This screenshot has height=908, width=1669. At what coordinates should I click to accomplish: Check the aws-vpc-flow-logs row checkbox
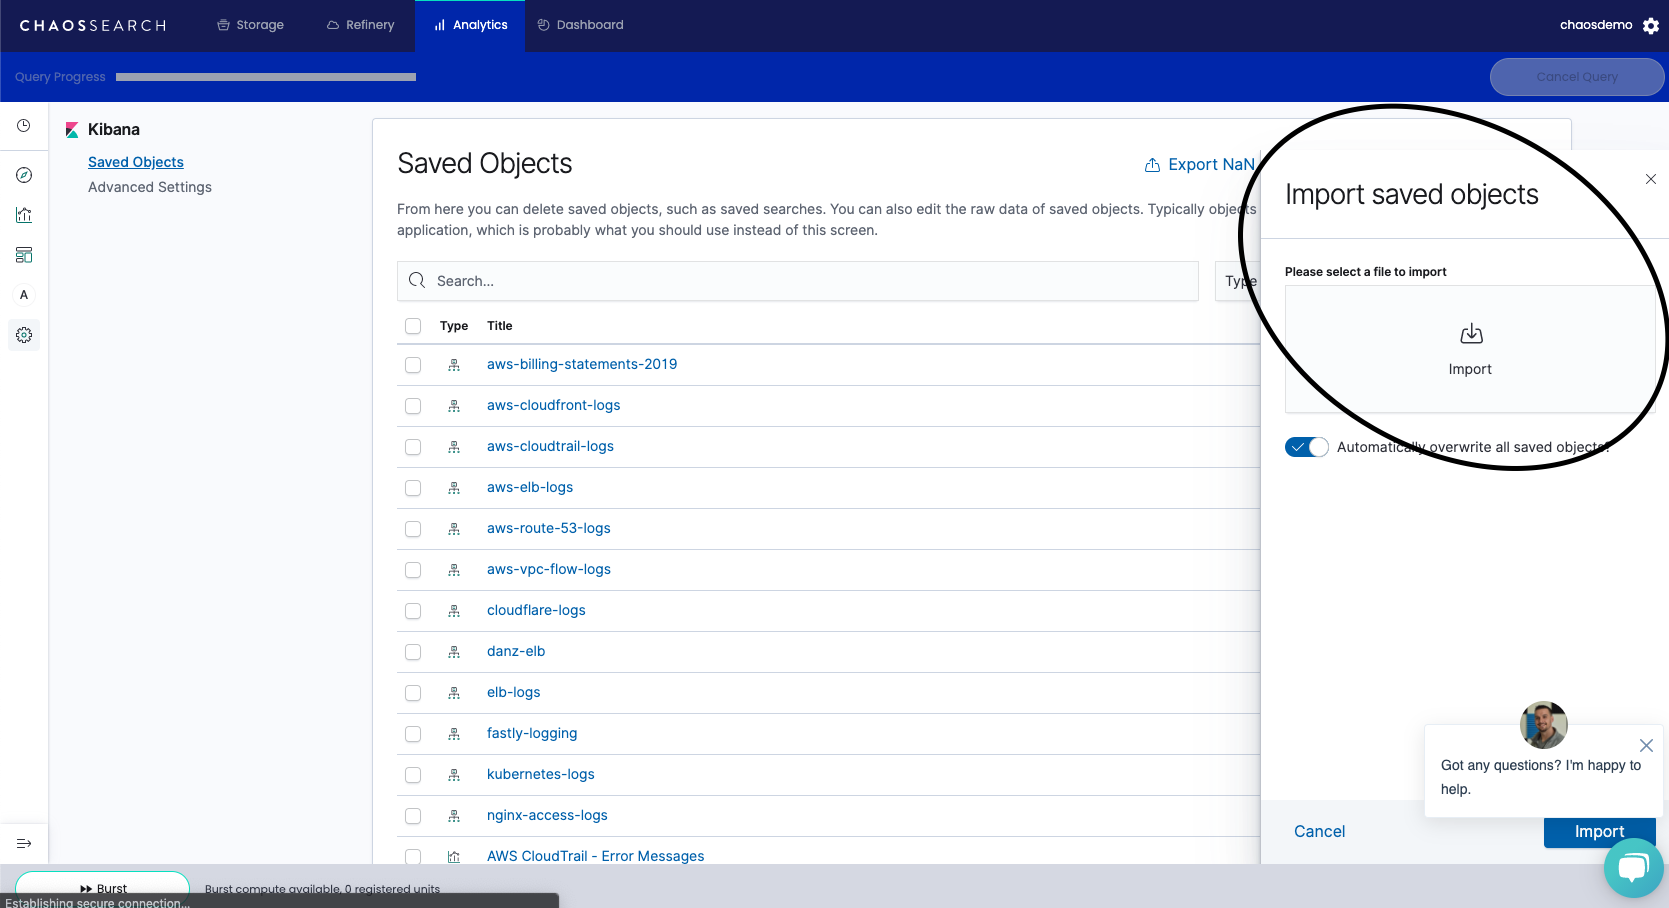(x=413, y=570)
